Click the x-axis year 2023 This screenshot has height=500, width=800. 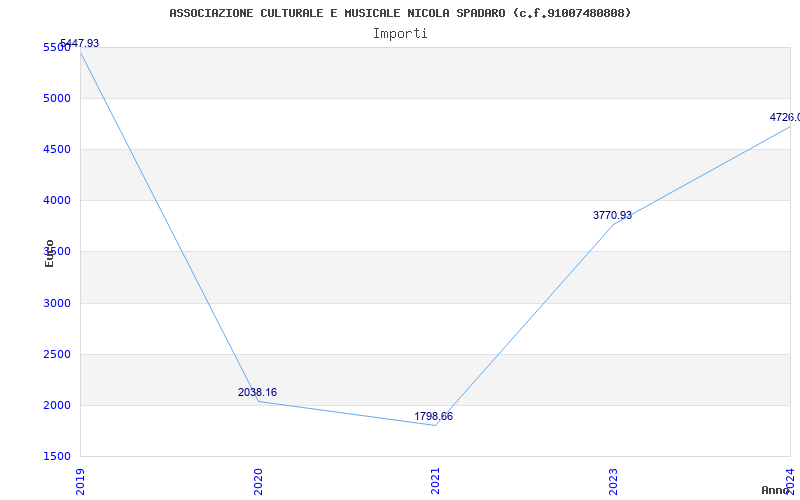[613, 481]
